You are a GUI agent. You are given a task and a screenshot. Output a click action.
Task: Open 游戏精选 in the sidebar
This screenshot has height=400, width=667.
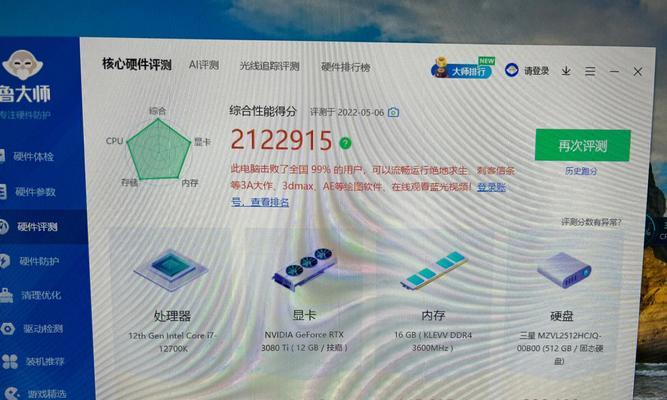47,394
